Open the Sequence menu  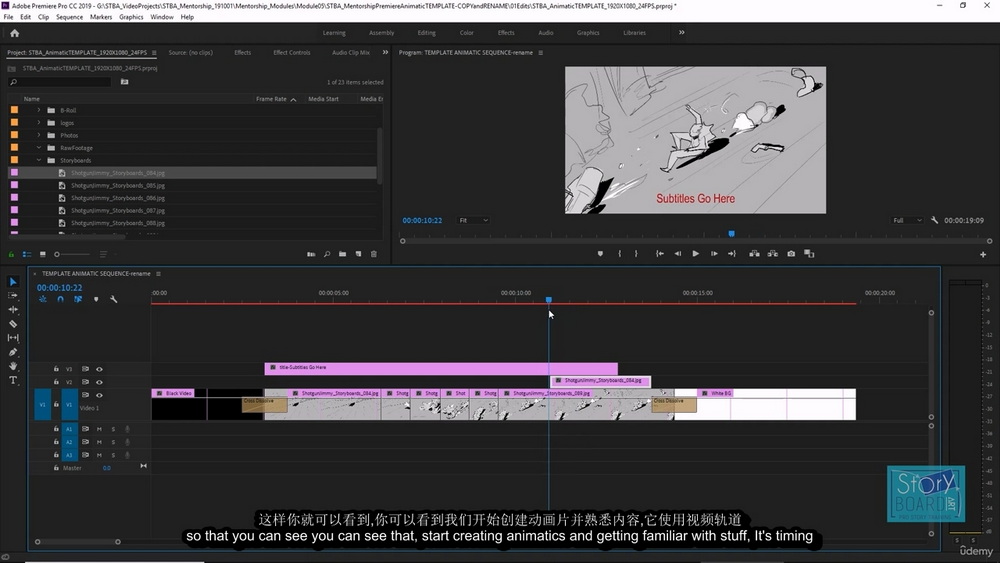(x=70, y=17)
